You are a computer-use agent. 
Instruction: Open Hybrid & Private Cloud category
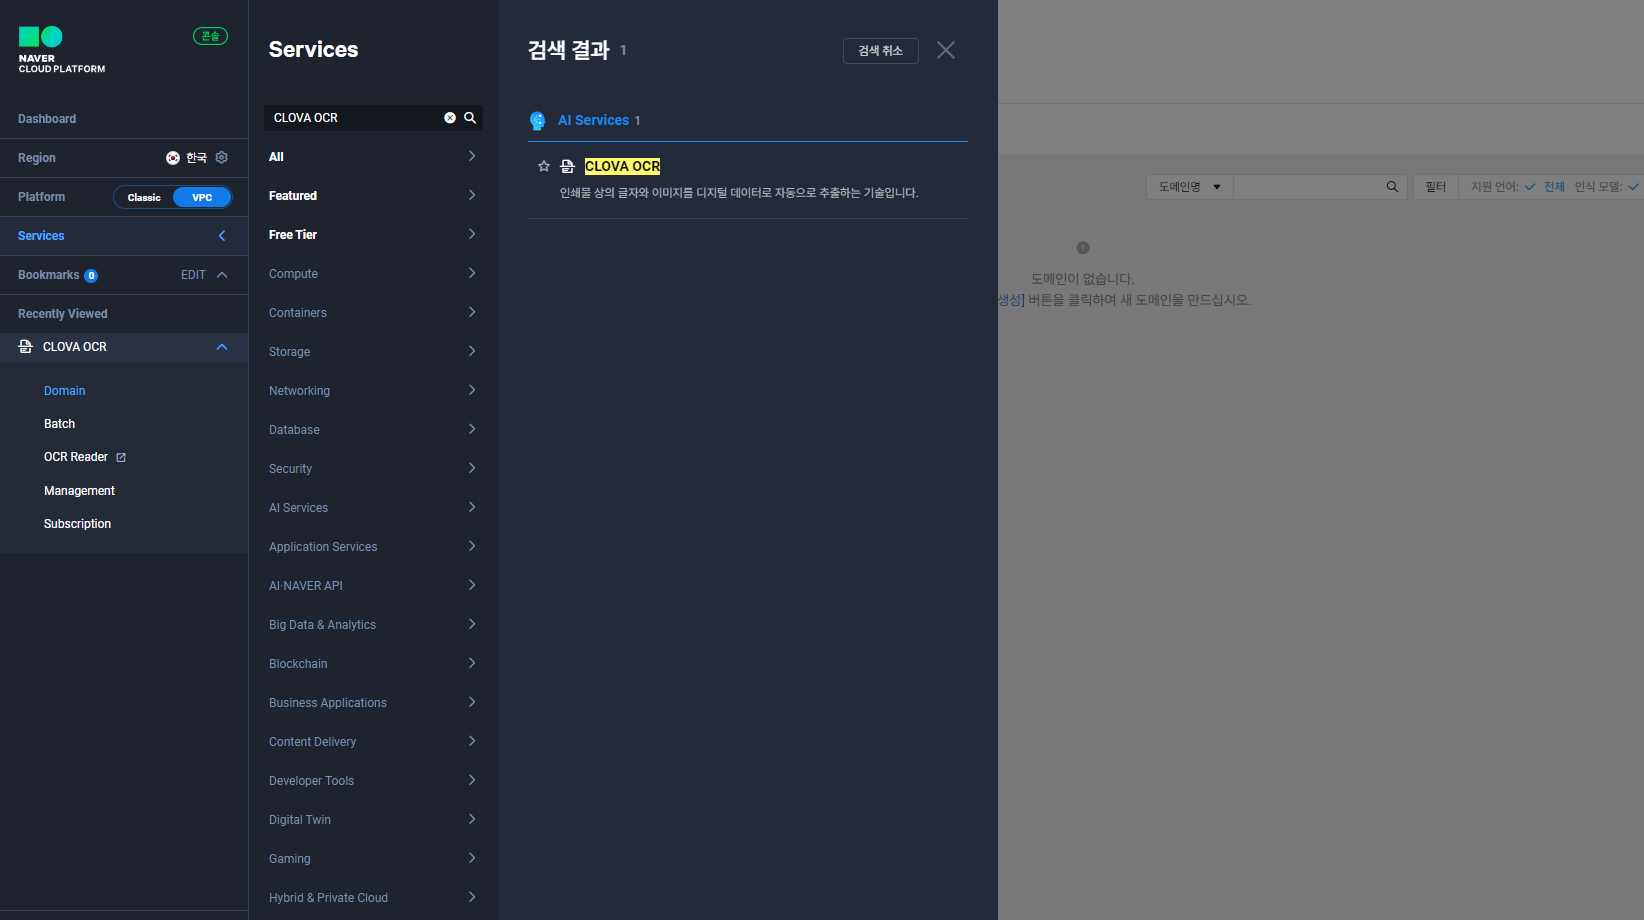373,898
